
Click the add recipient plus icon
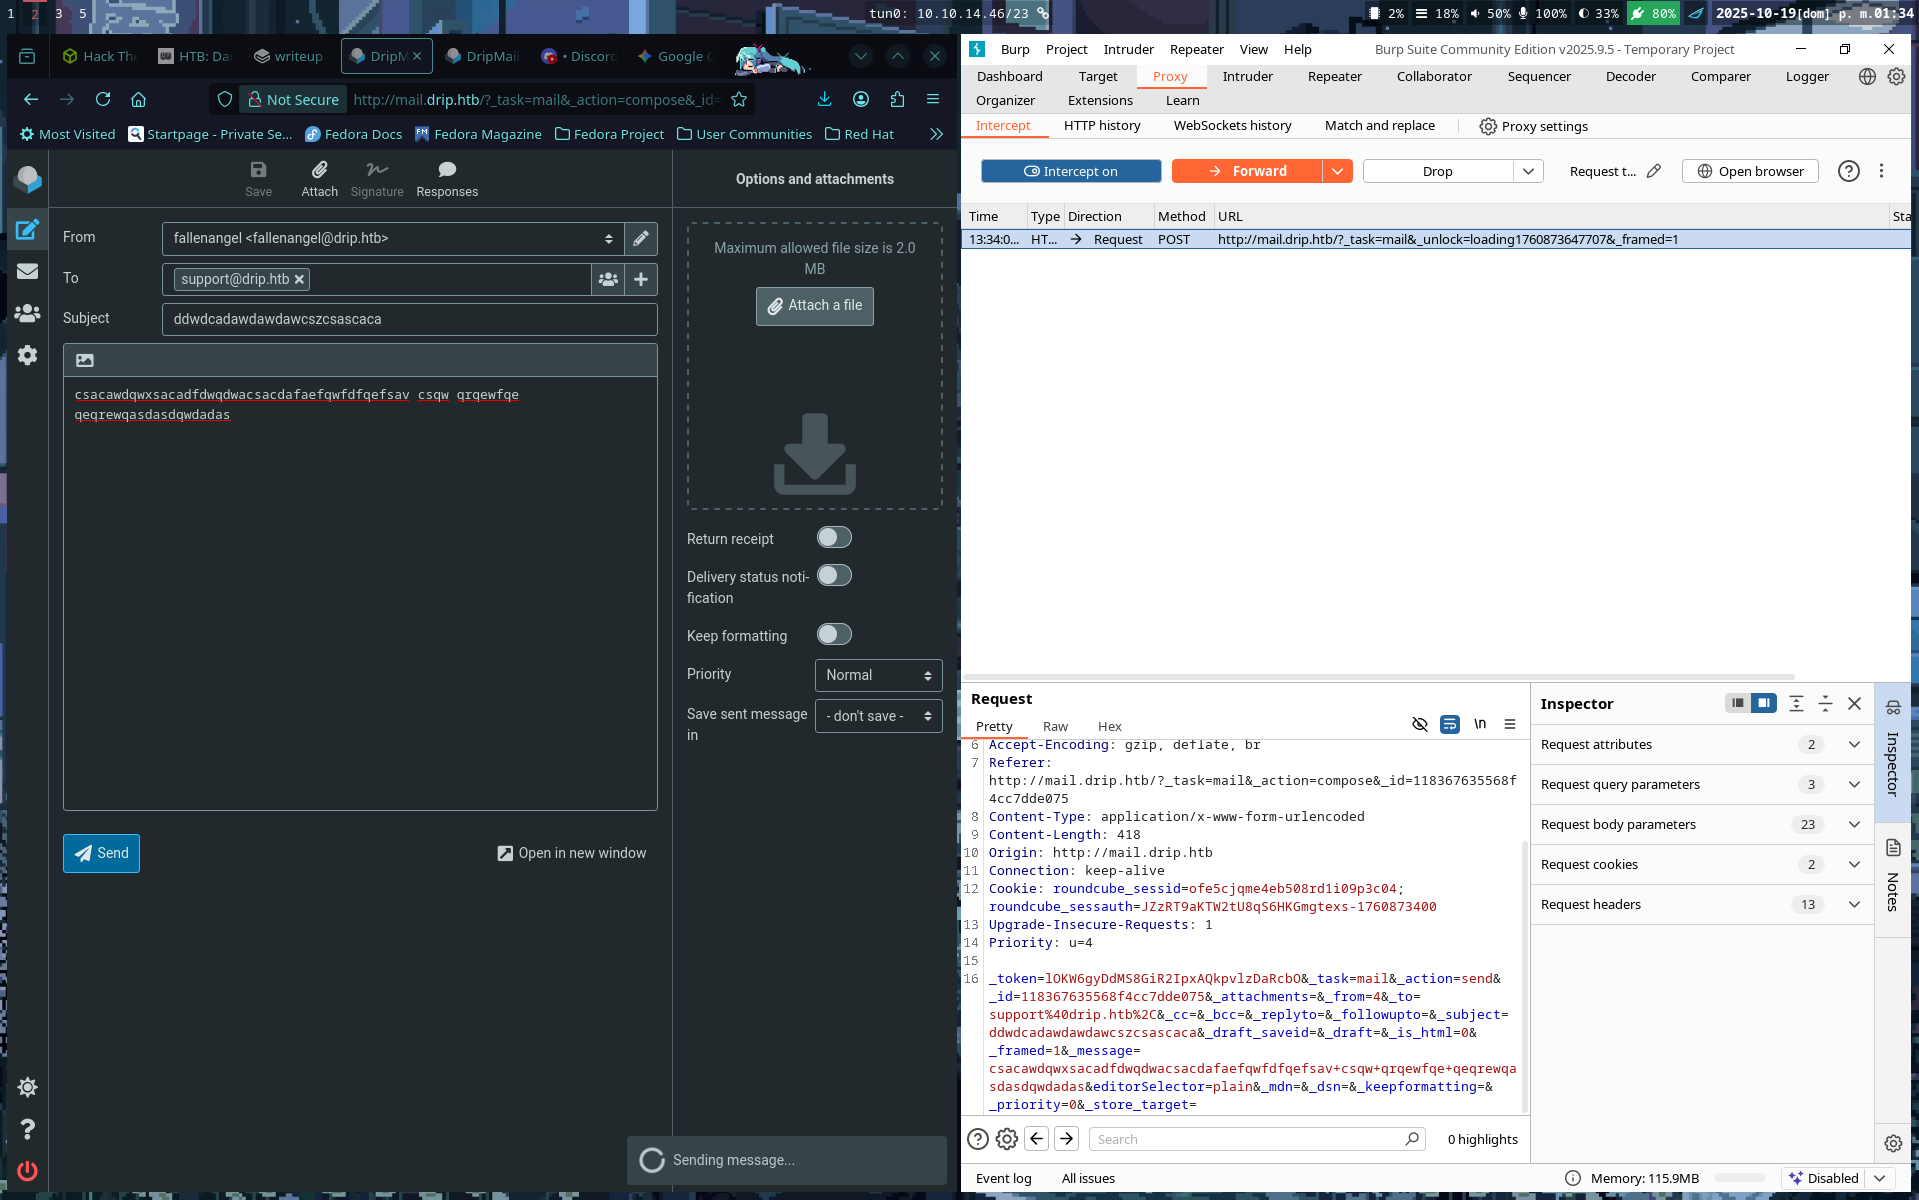pyautogui.click(x=640, y=279)
